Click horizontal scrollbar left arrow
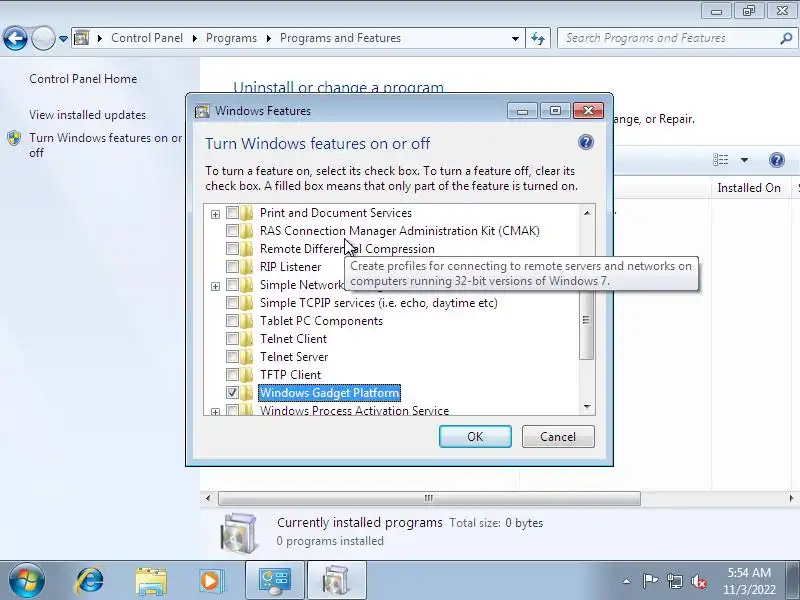The height and width of the screenshot is (600, 800). pyautogui.click(x=208, y=498)
